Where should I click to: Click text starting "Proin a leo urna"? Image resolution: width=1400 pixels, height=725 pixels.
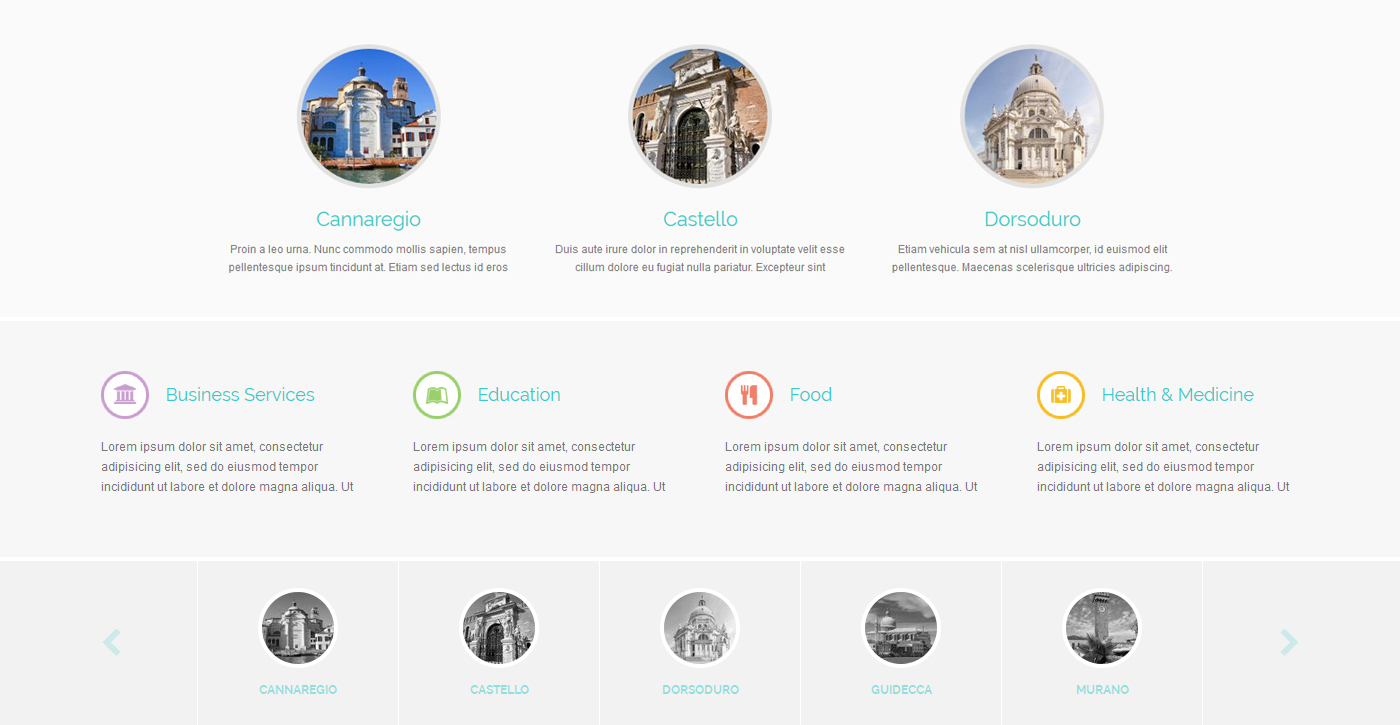(x=368, y=258)
